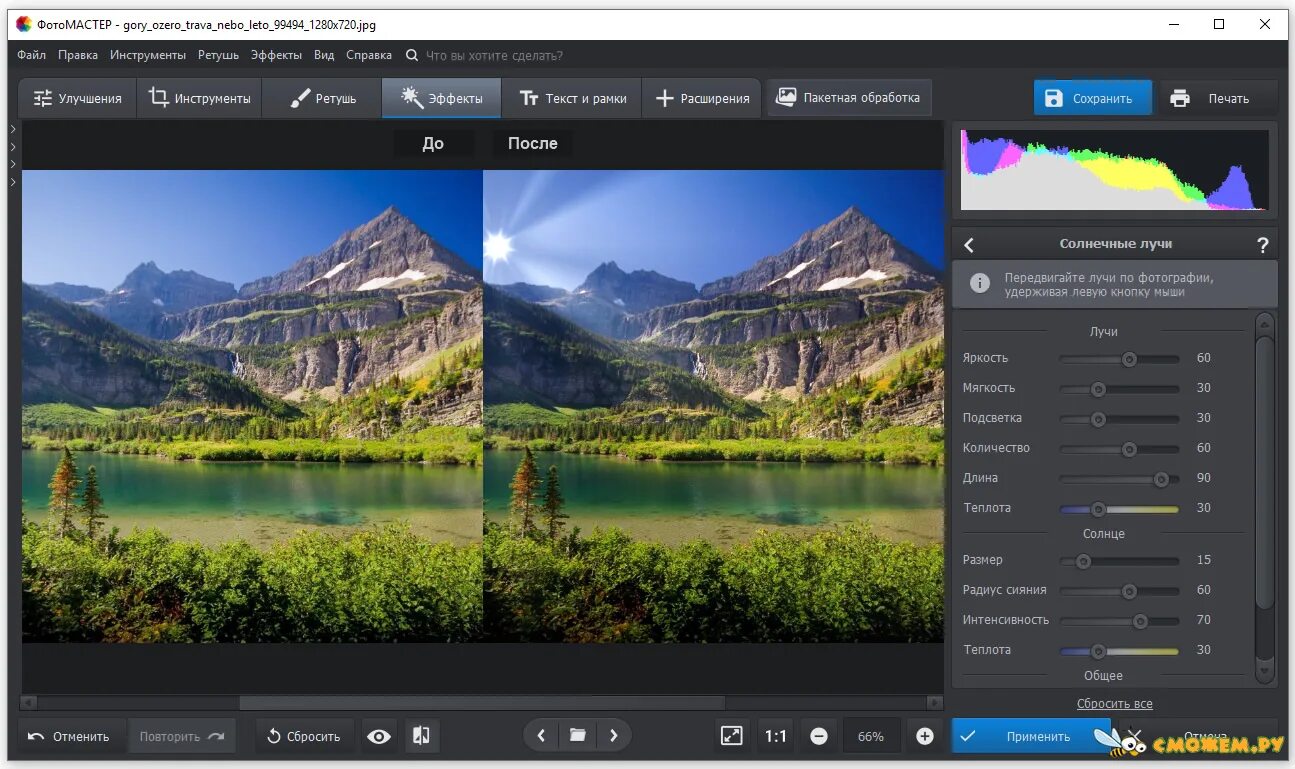Go to previous photo arrow
Screen dimensions: 1295x769
(541, 736)
